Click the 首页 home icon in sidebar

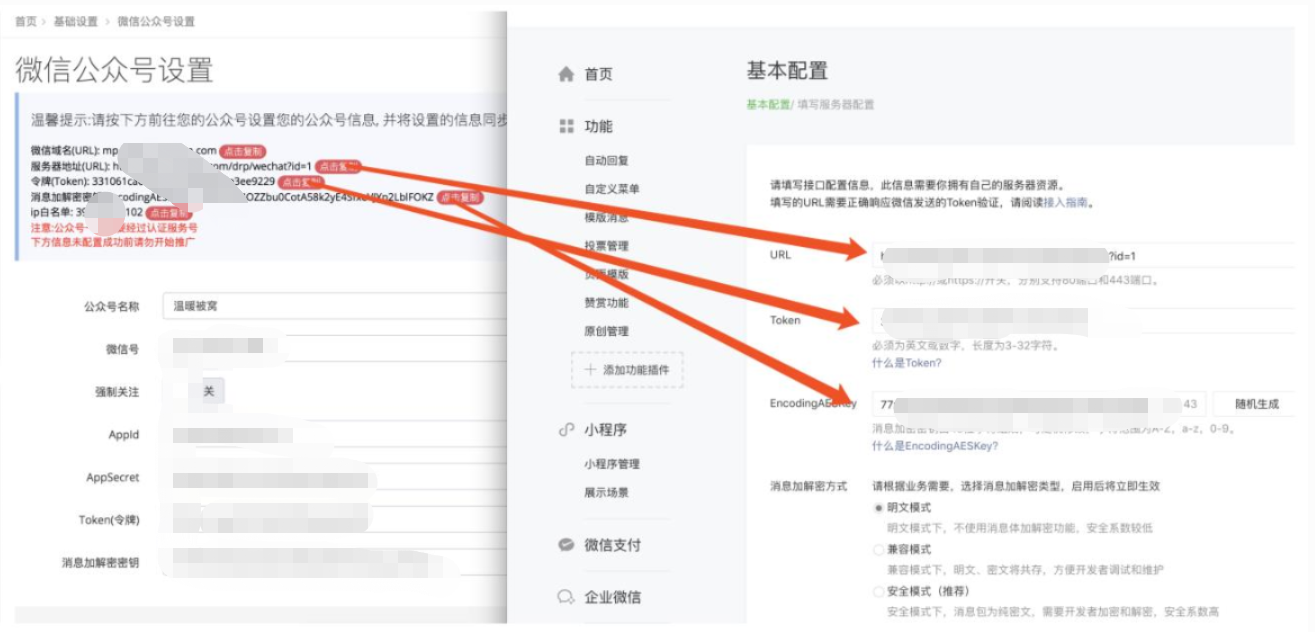566,74
